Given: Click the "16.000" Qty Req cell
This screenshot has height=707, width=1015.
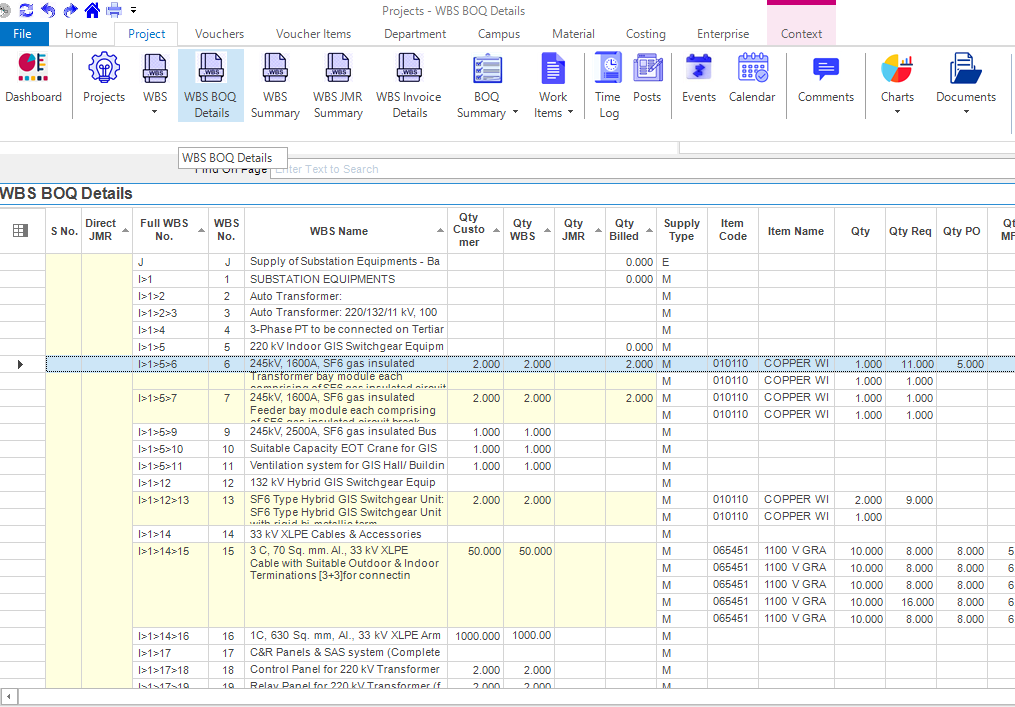Looking at the screenshot, I should click(x=910, y=602).
